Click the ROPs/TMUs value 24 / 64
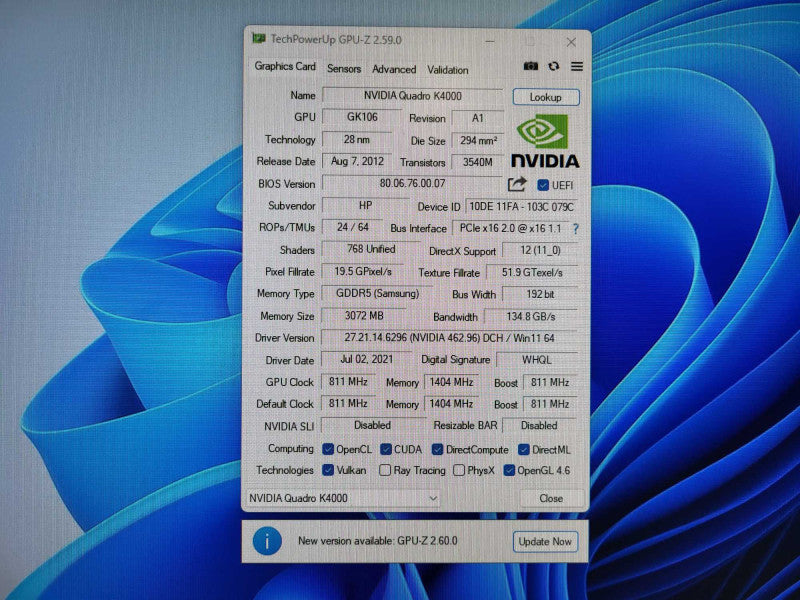Viewport: 800px width, 600px height. 353,227
